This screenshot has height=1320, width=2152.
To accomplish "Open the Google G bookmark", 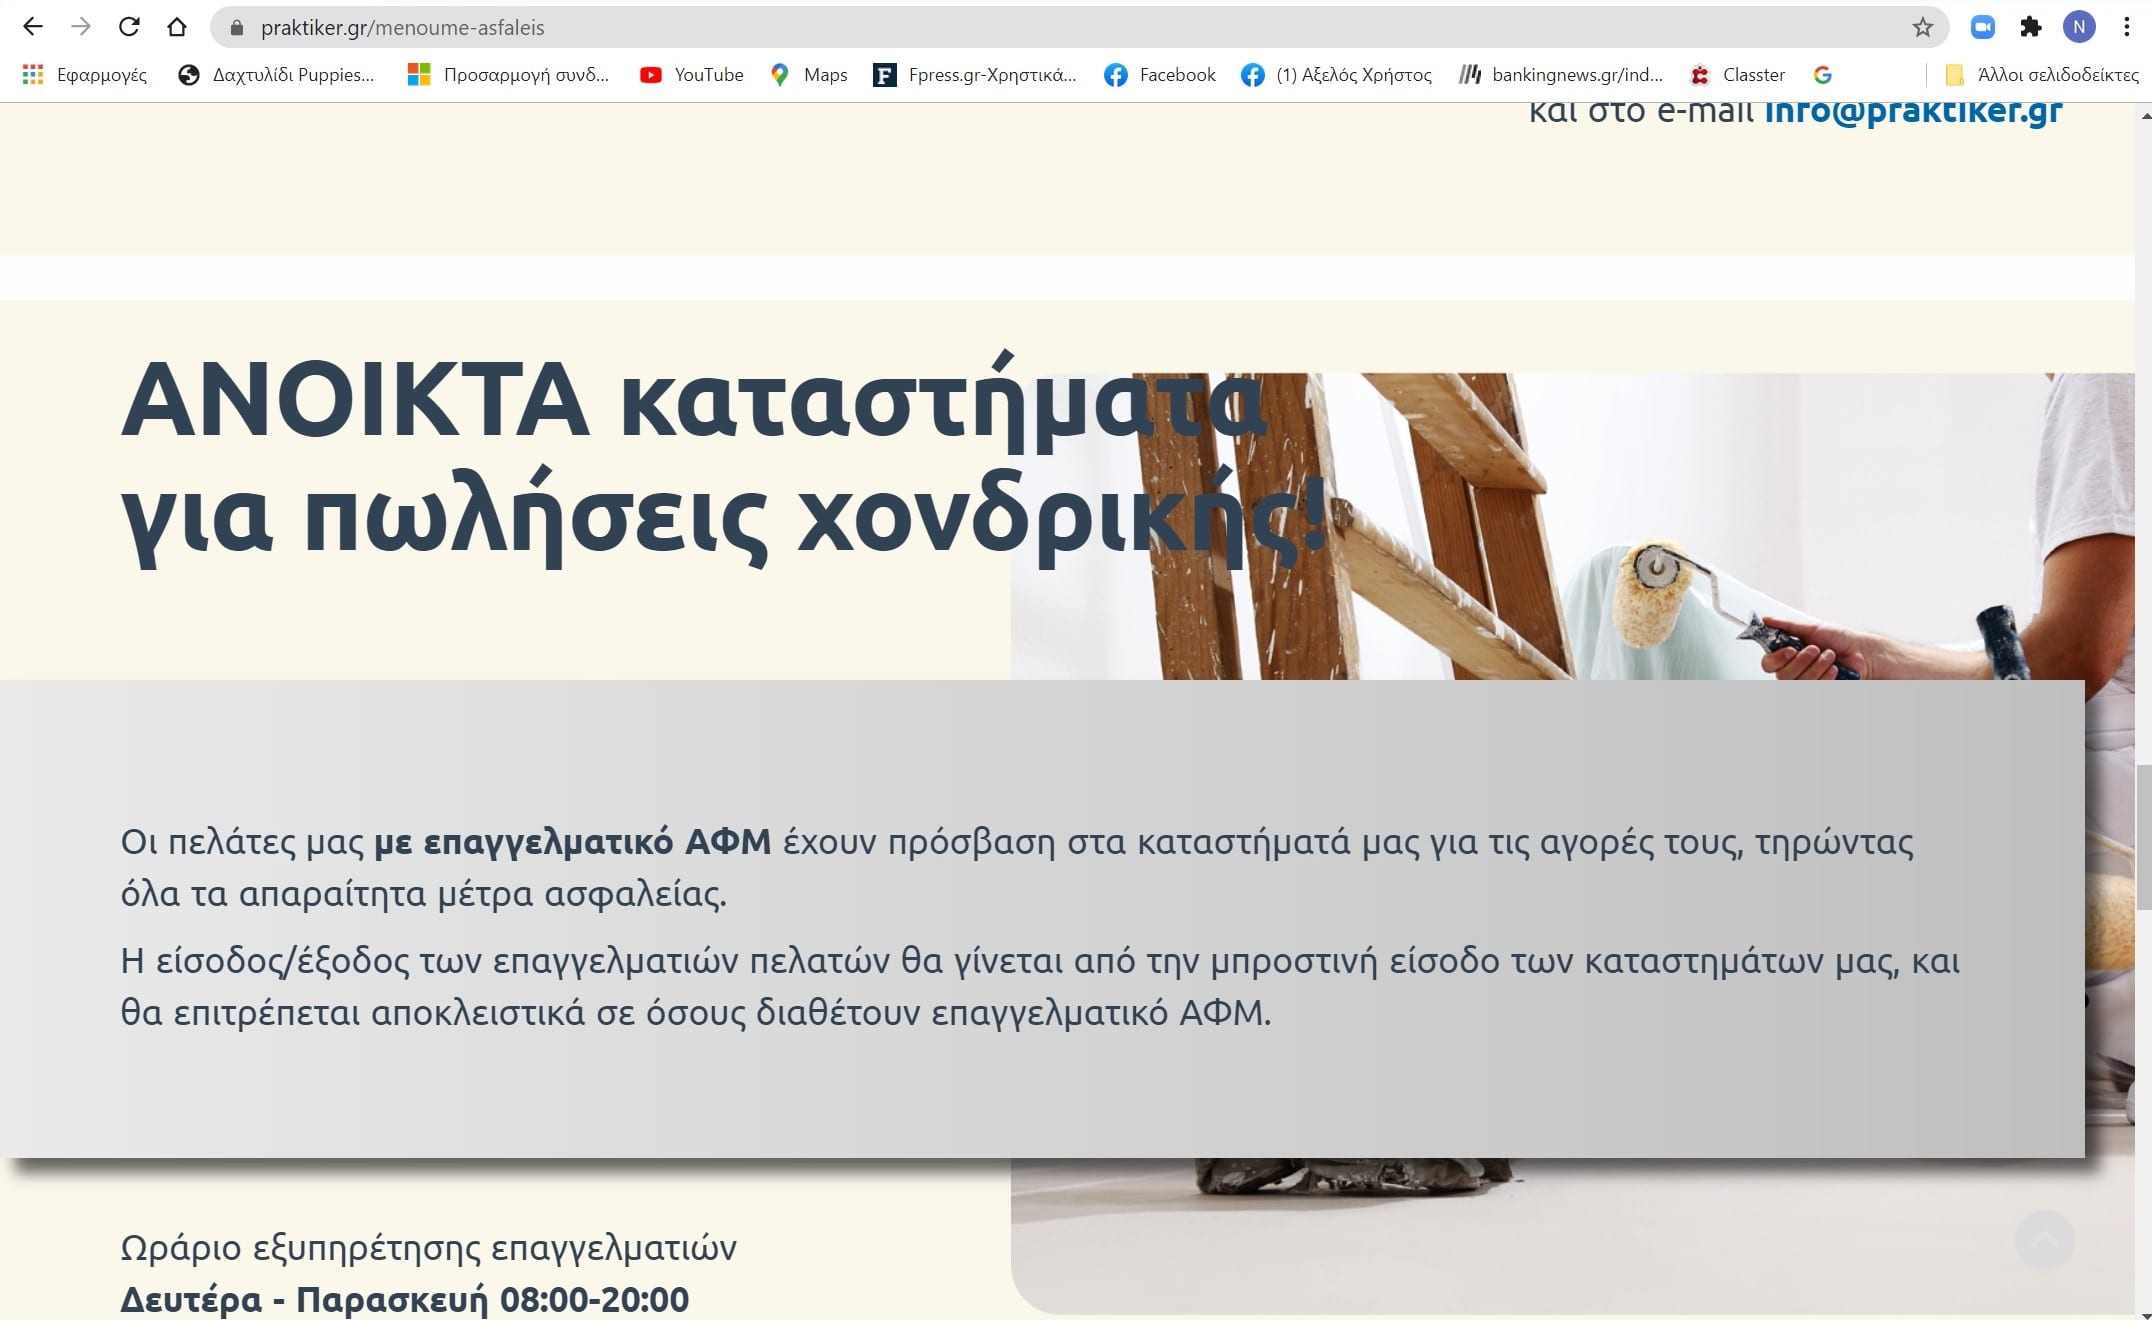I will (1822, 75).
